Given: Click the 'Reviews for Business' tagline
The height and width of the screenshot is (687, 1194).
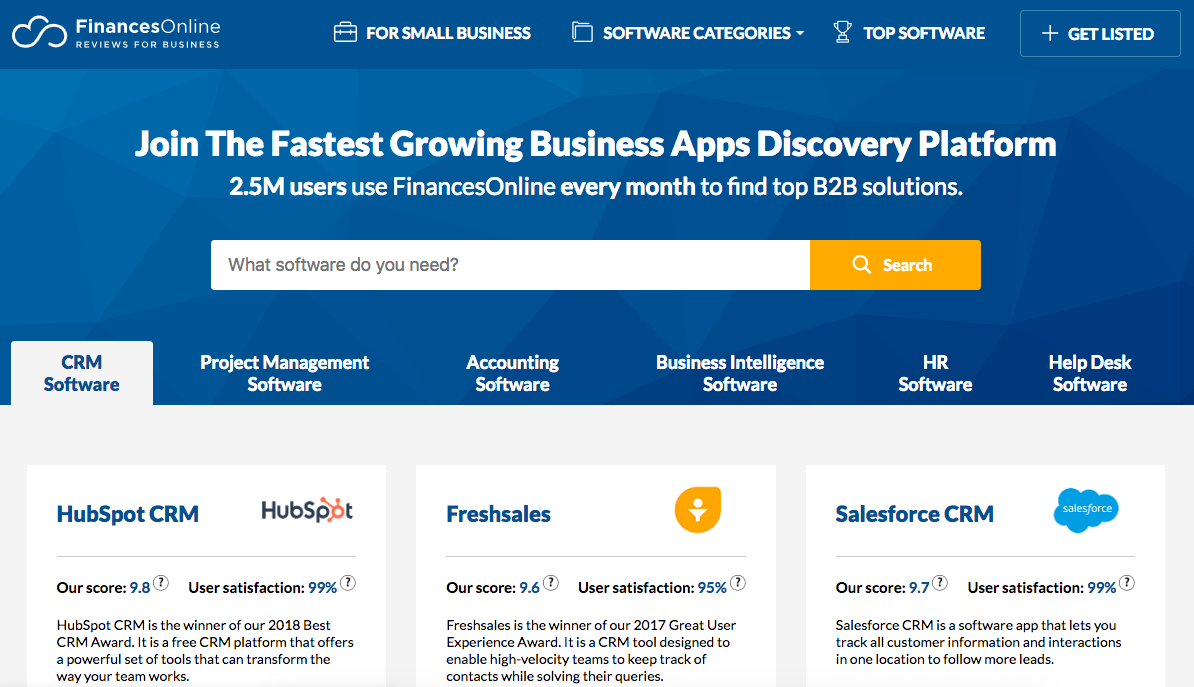Looking at the screenshot, I should pyautogui.click(x=148, y=45).
